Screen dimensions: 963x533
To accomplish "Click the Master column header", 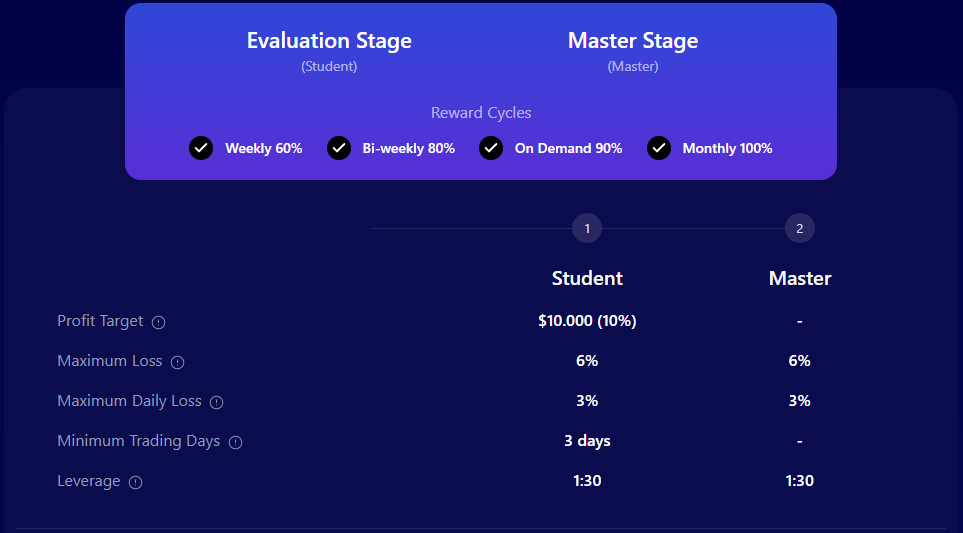I will coord(799,278).
